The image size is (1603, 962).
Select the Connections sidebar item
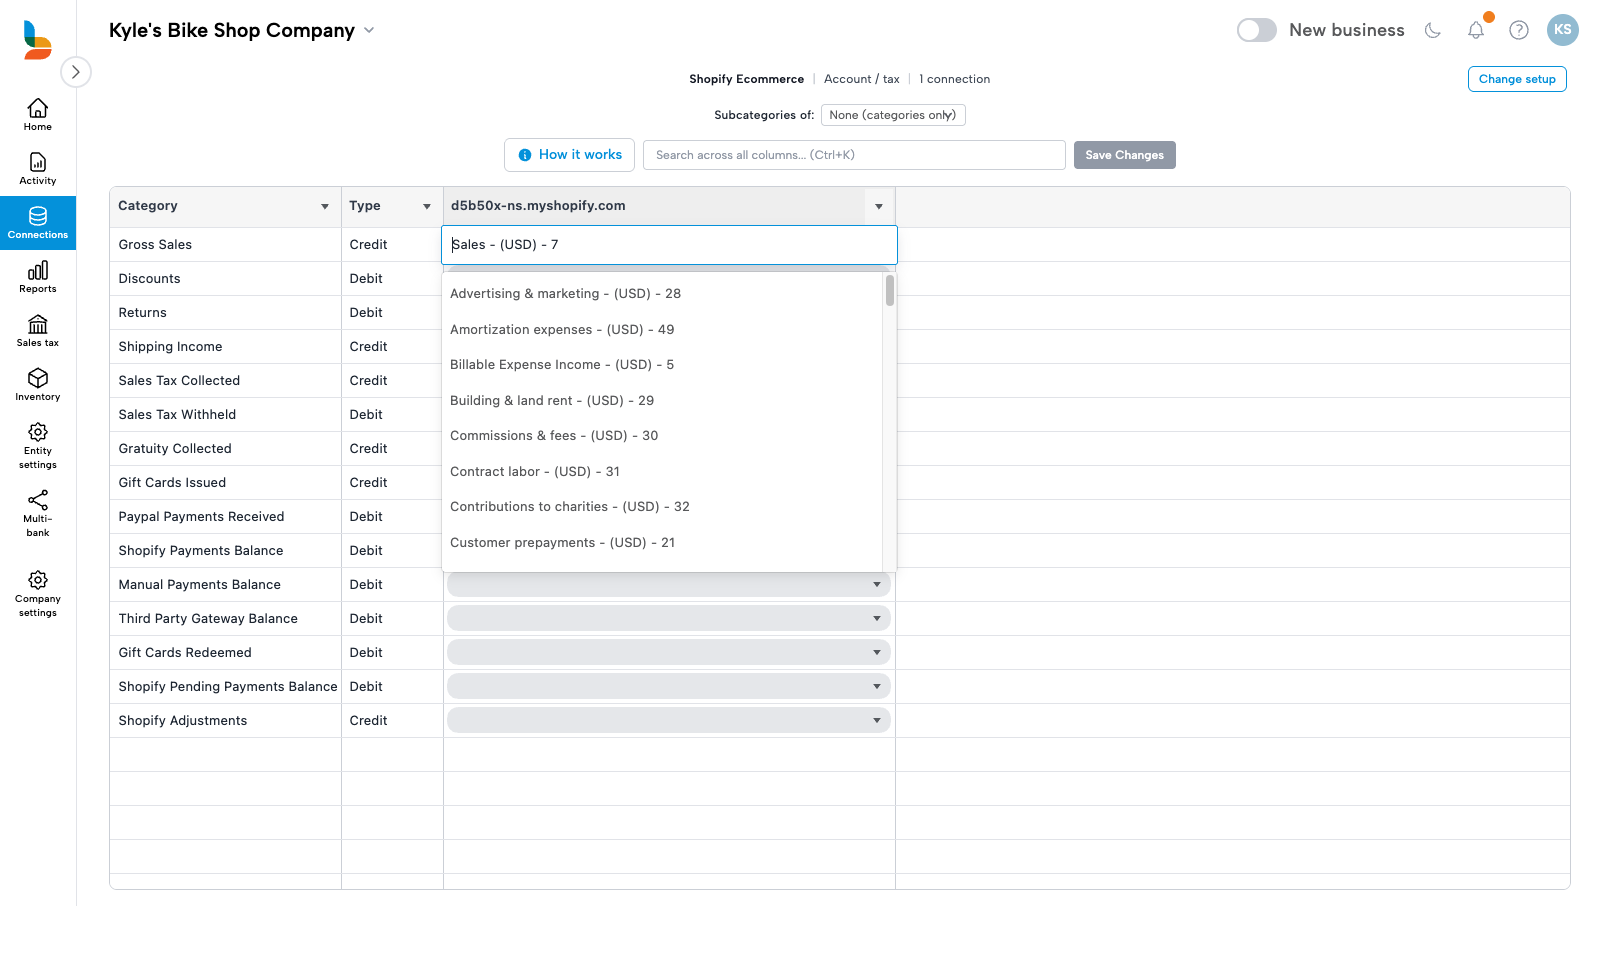38,223
